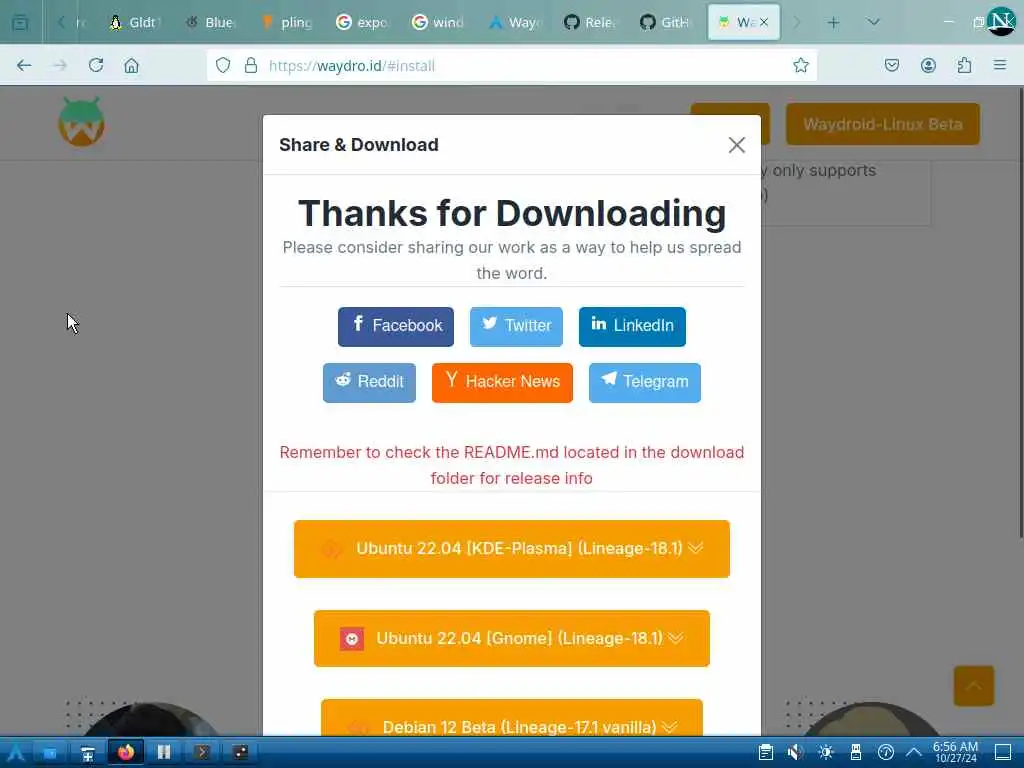This screenshot has width=1024, height=768.
Task: Click the Waydroid-Linux Beta button
Action: click(x=883, y=124)
